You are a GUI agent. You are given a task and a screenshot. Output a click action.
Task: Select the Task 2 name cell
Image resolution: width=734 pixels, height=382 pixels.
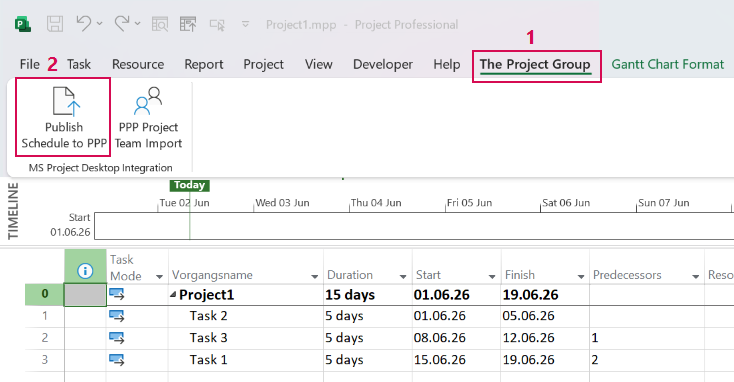pos(246,316)
